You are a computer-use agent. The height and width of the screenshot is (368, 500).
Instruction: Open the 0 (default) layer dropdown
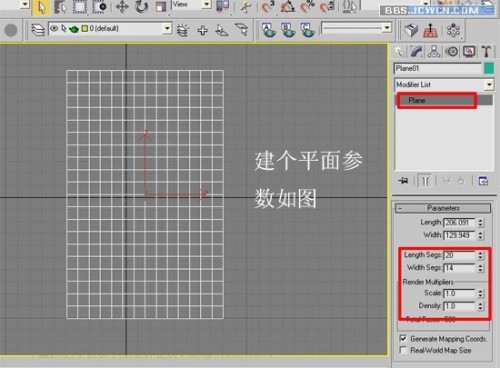tap(110, 29)
